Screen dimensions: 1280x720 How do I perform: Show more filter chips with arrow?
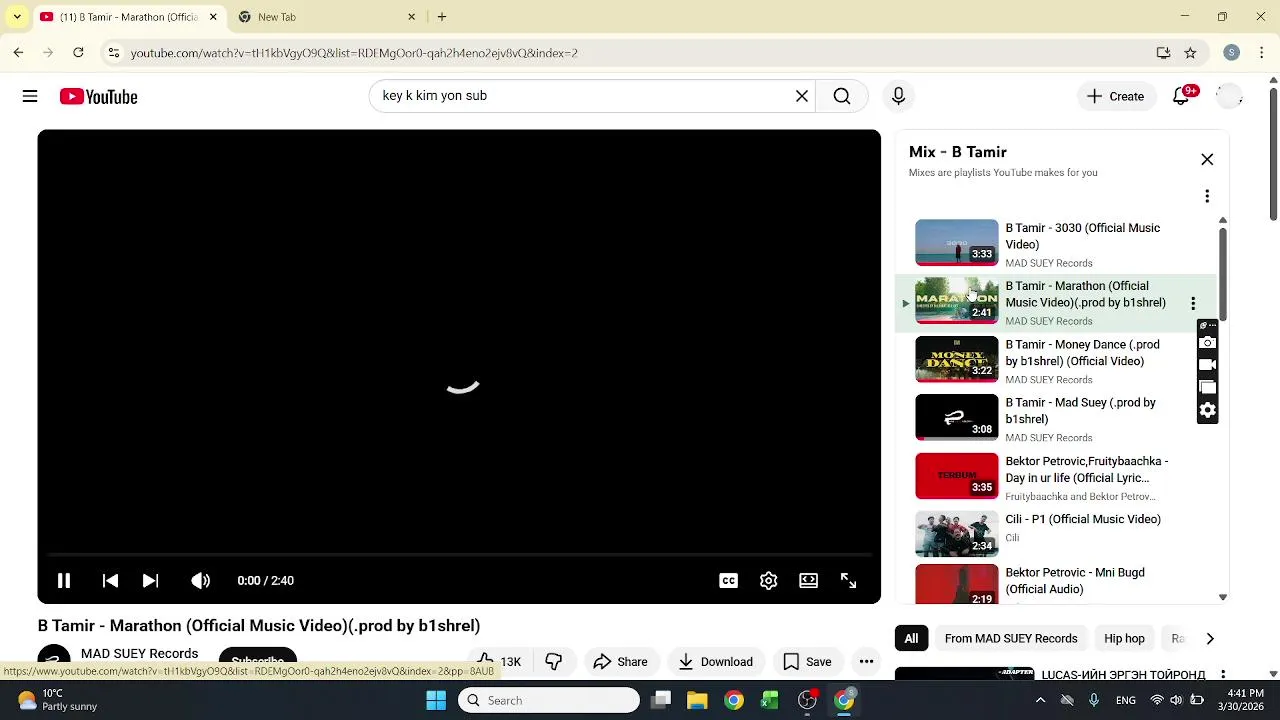[x=1209, y=638]
